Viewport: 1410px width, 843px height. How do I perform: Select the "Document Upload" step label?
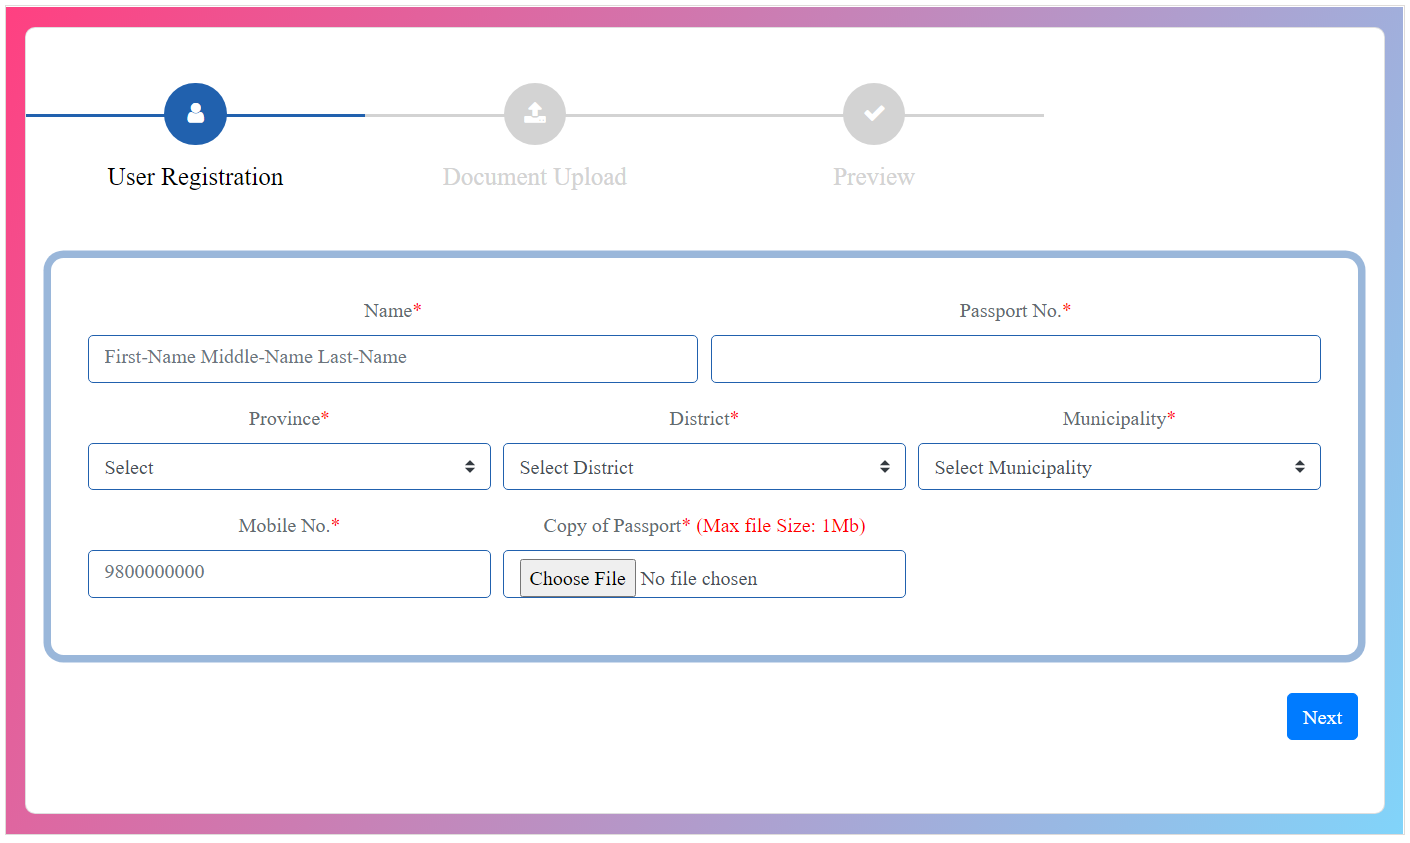[x=534, y=177]
